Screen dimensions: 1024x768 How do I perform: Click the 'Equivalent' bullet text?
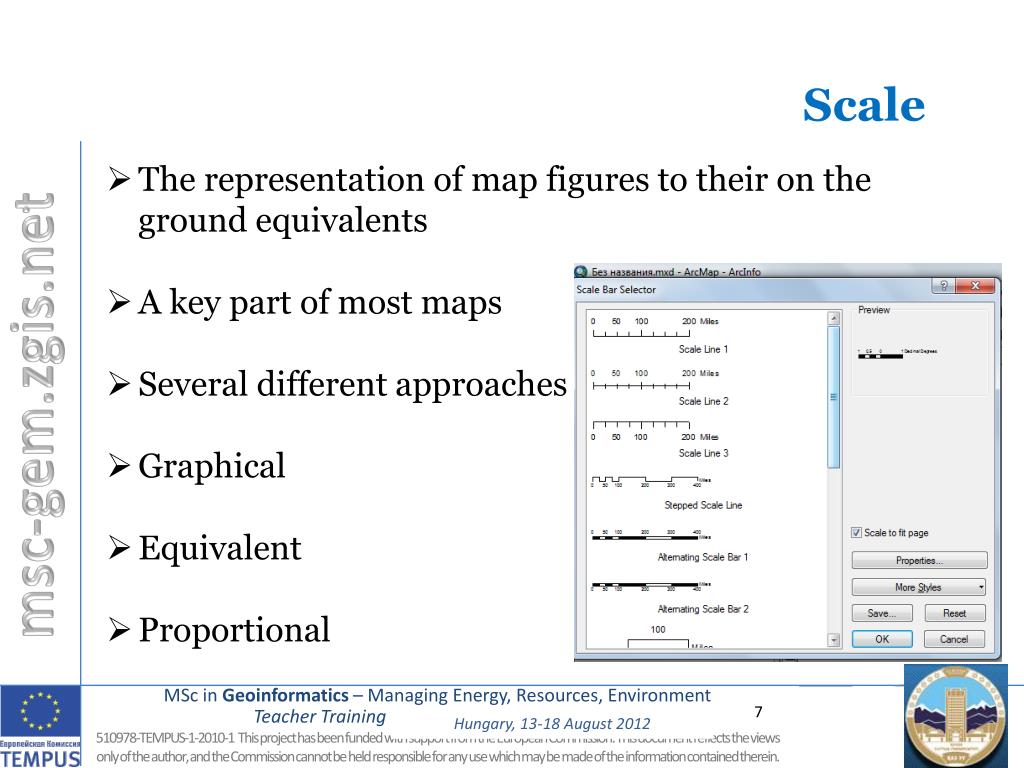click(x=219, y=547)
